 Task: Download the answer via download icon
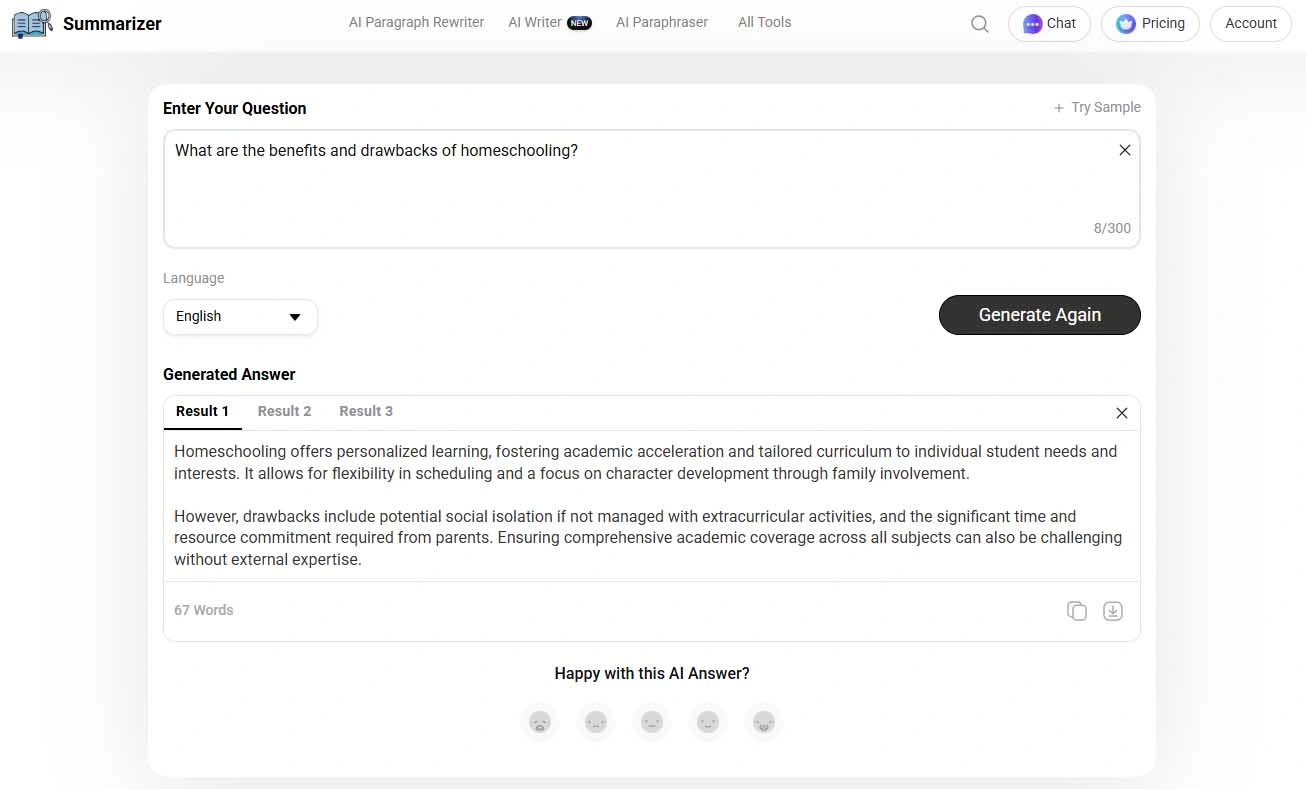tap(1113, 610)
